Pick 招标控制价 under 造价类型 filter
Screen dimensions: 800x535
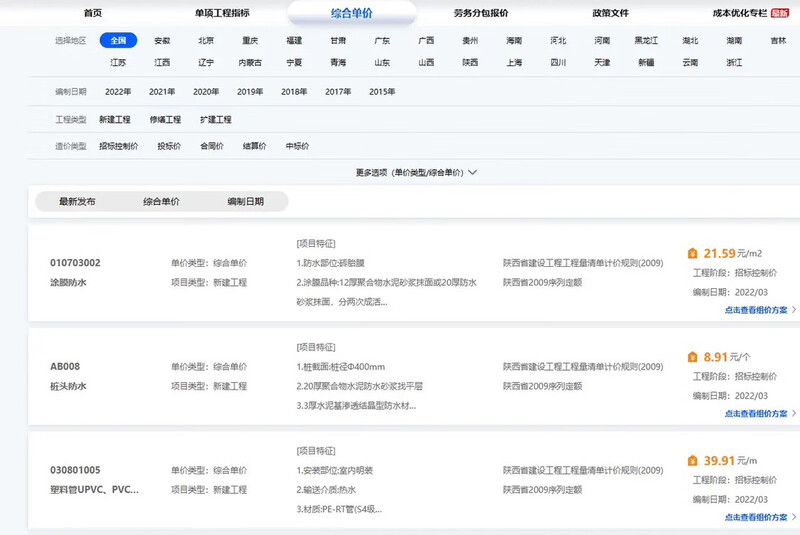(118, 146)
